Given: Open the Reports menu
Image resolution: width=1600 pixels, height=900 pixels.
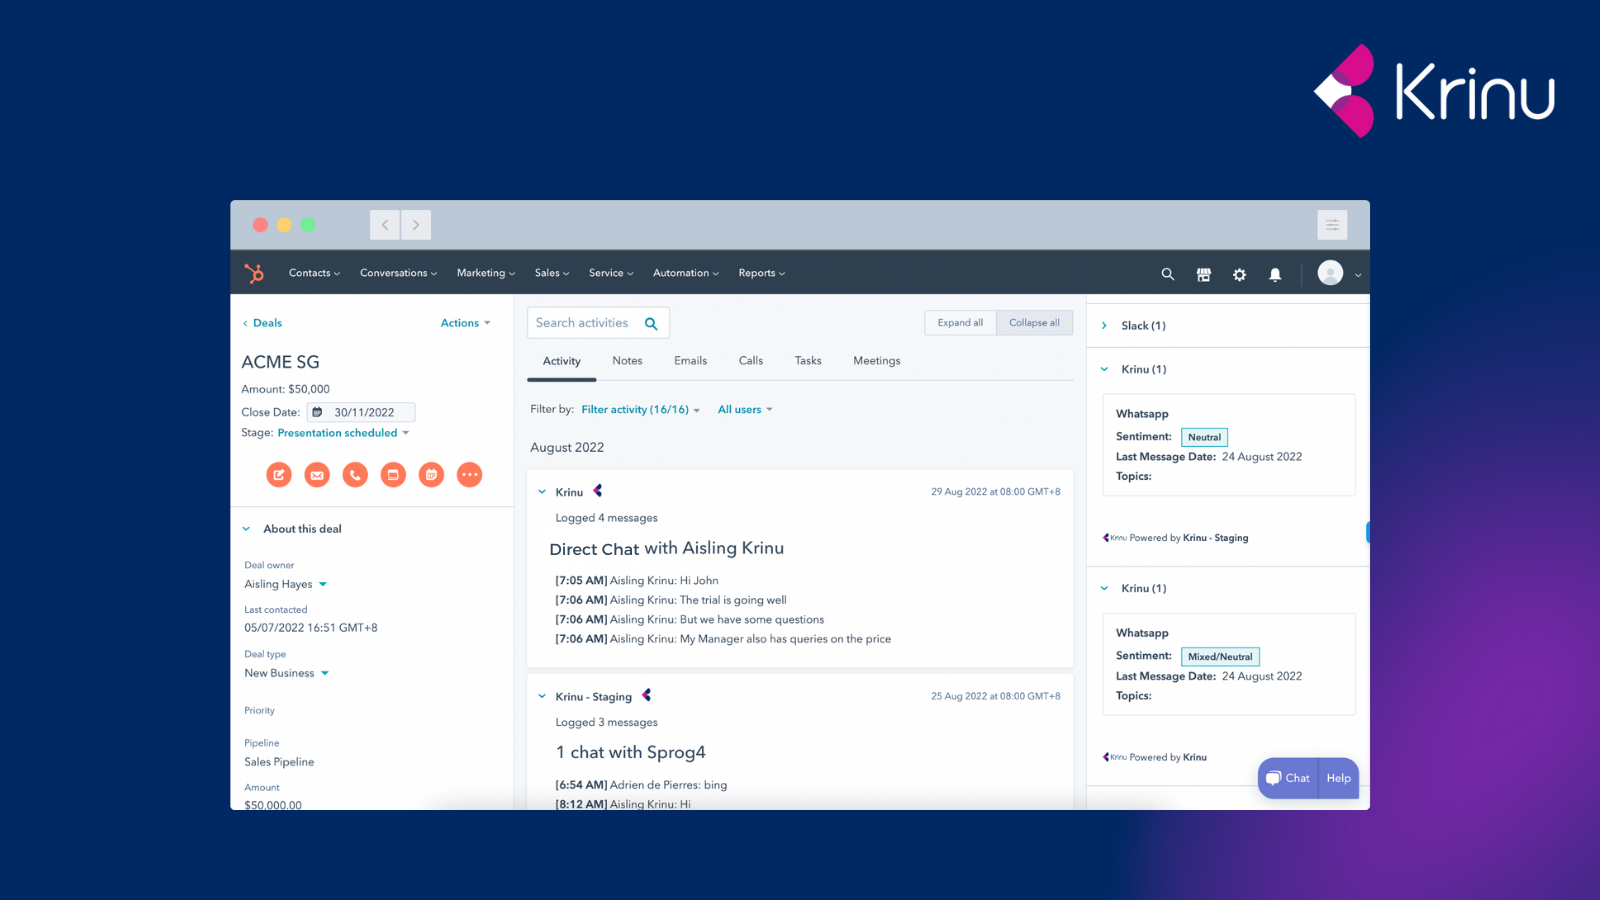Looking at the screenshot, I should pos(761,273).
